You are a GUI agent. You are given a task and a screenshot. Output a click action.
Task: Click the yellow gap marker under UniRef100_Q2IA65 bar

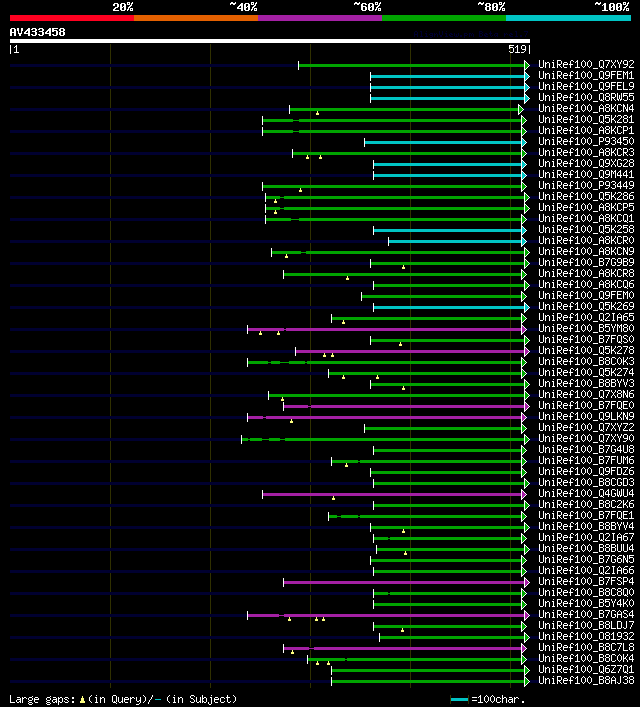click(343, 322)
